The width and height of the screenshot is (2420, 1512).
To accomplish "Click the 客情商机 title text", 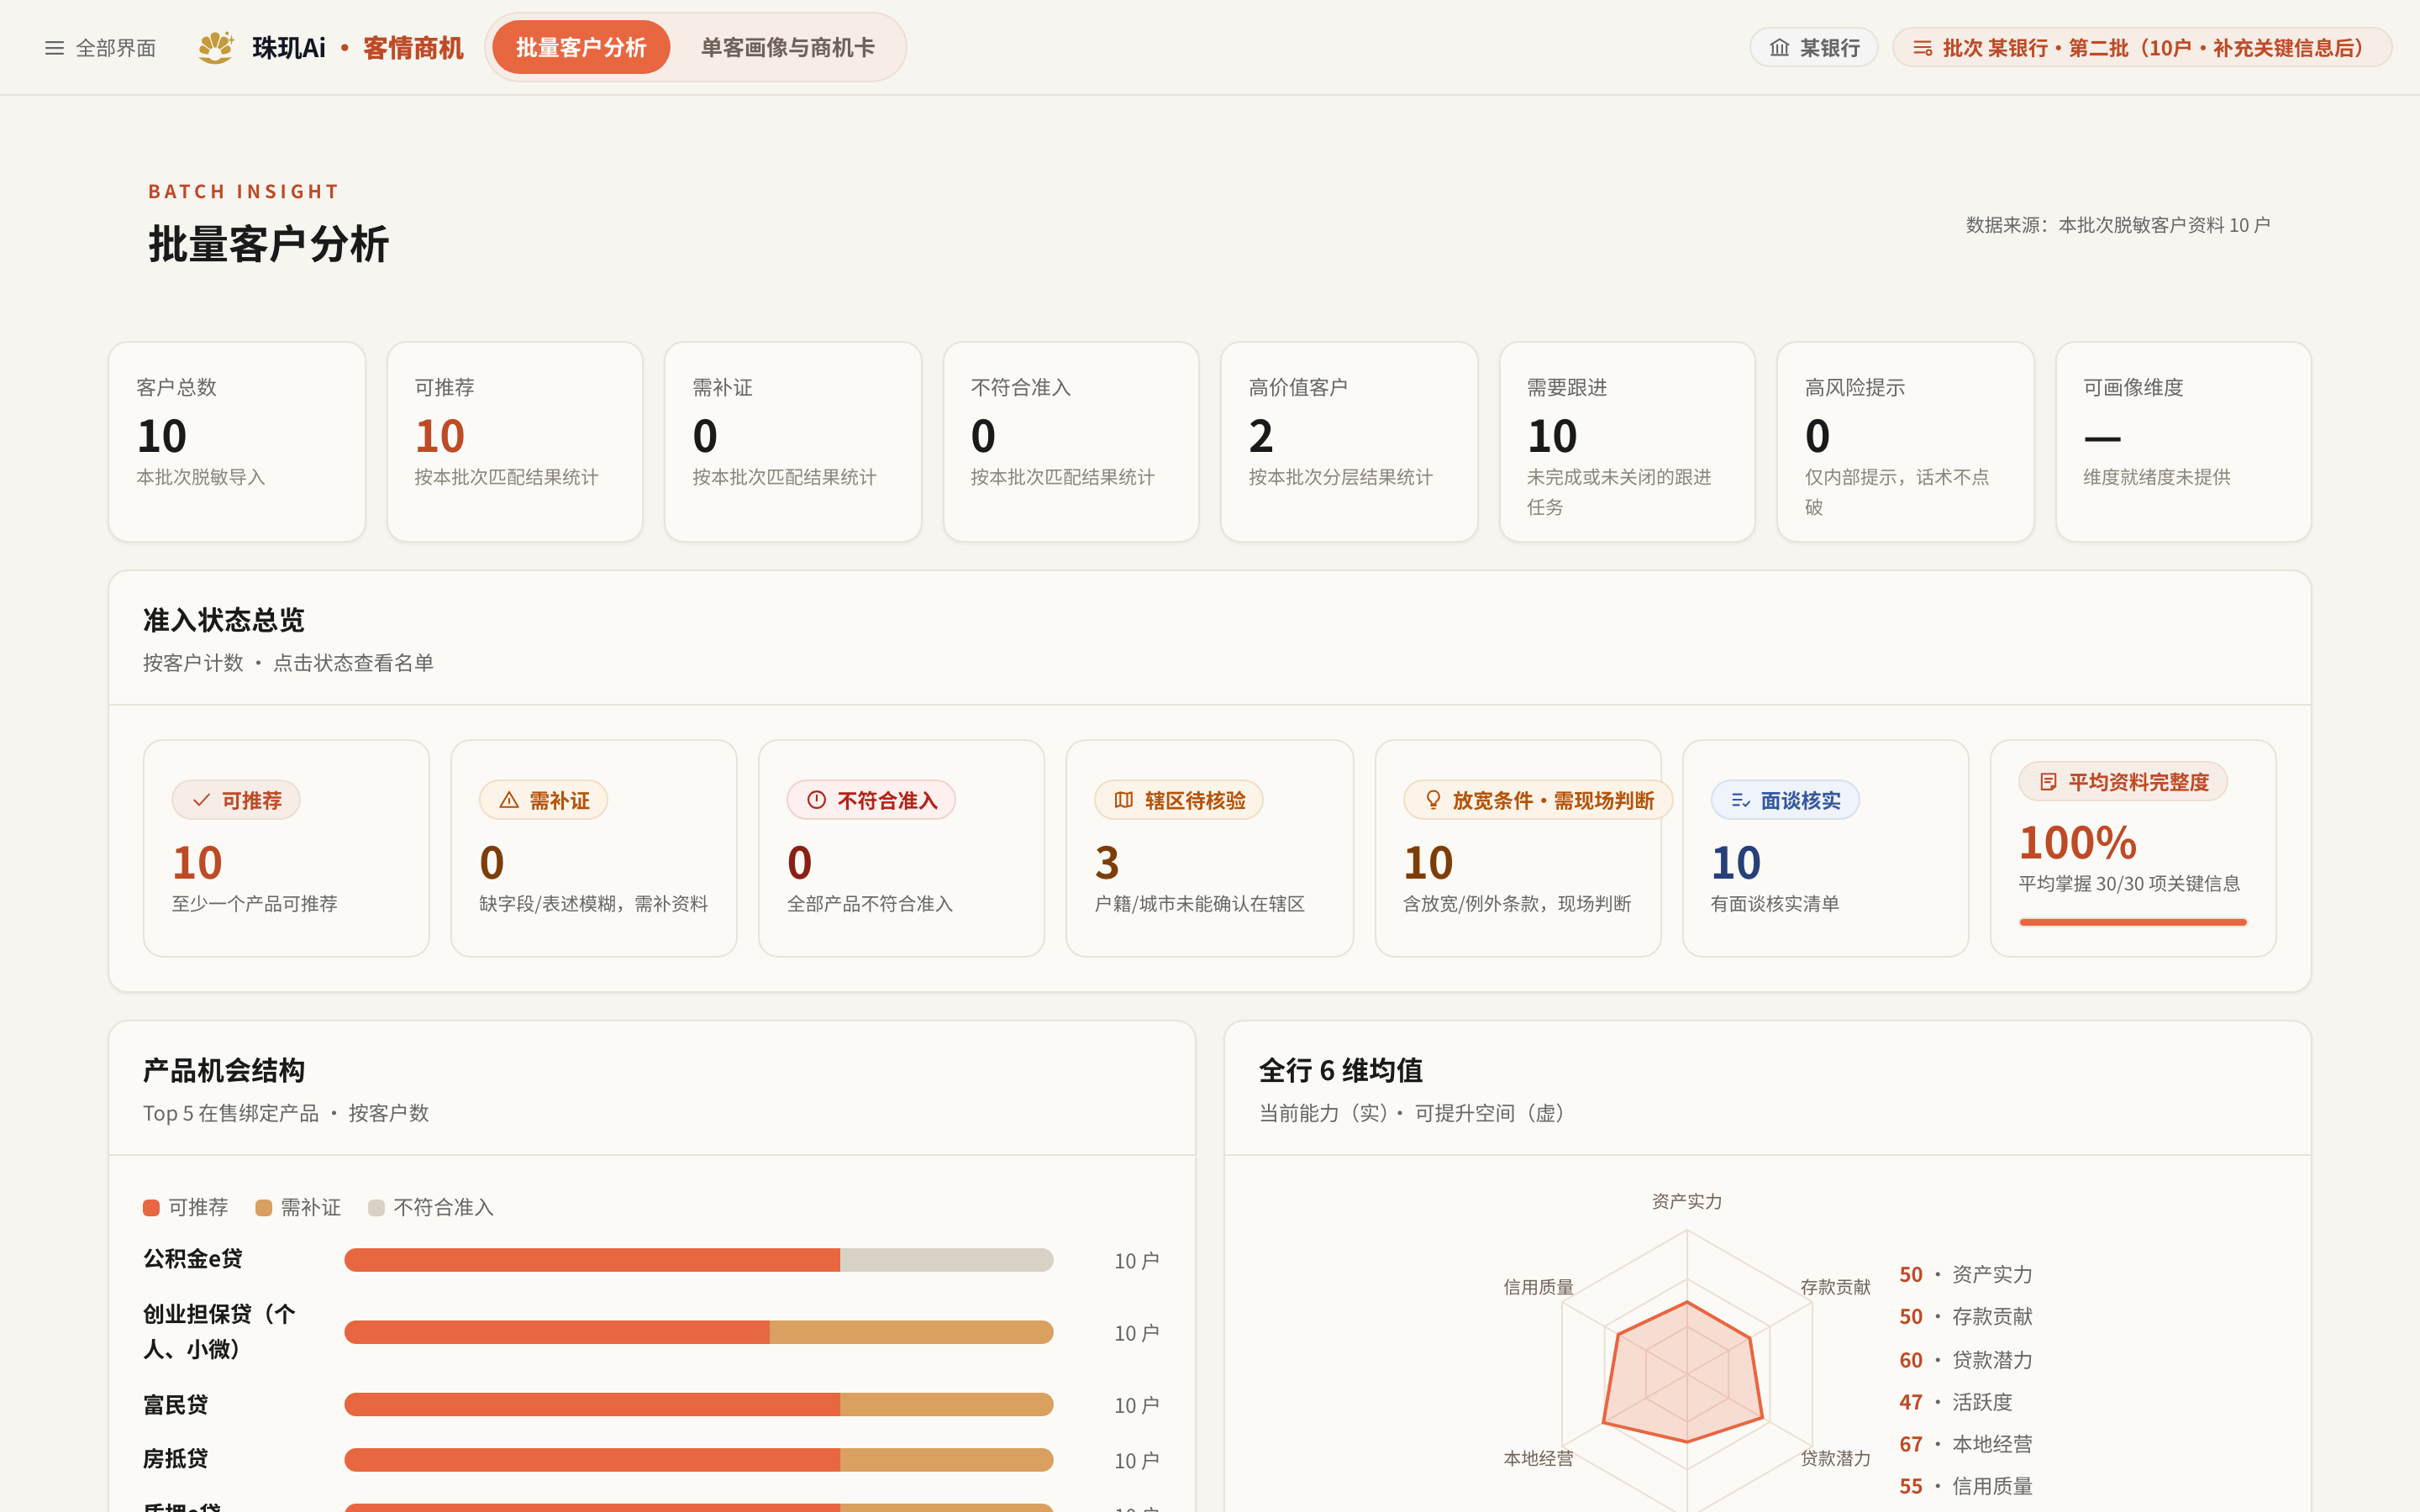I will (413, 48).
